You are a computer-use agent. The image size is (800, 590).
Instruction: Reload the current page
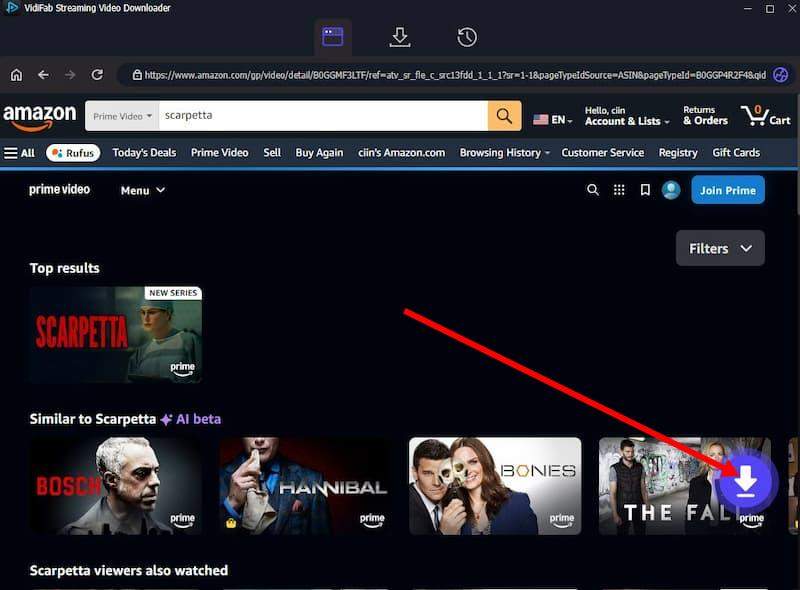click(x=97, y=75)
